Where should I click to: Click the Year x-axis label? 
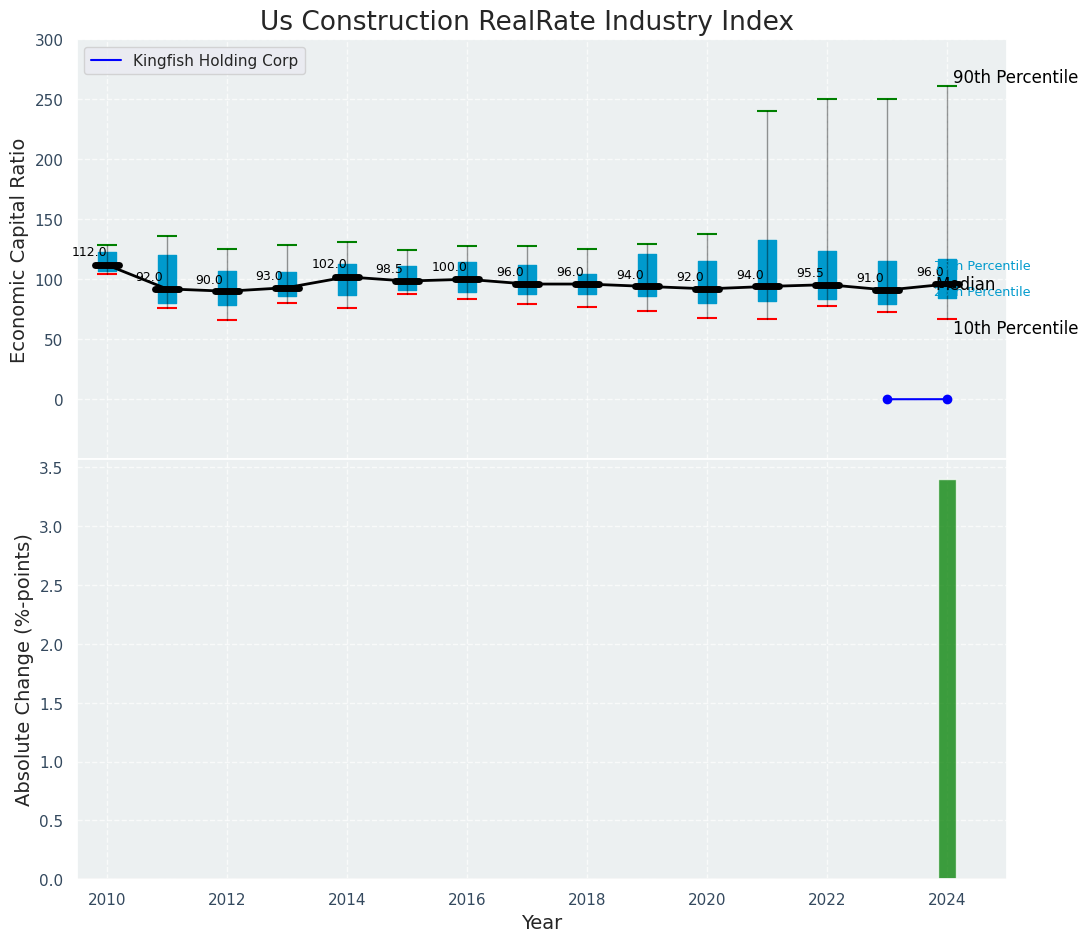pos(541,922)
